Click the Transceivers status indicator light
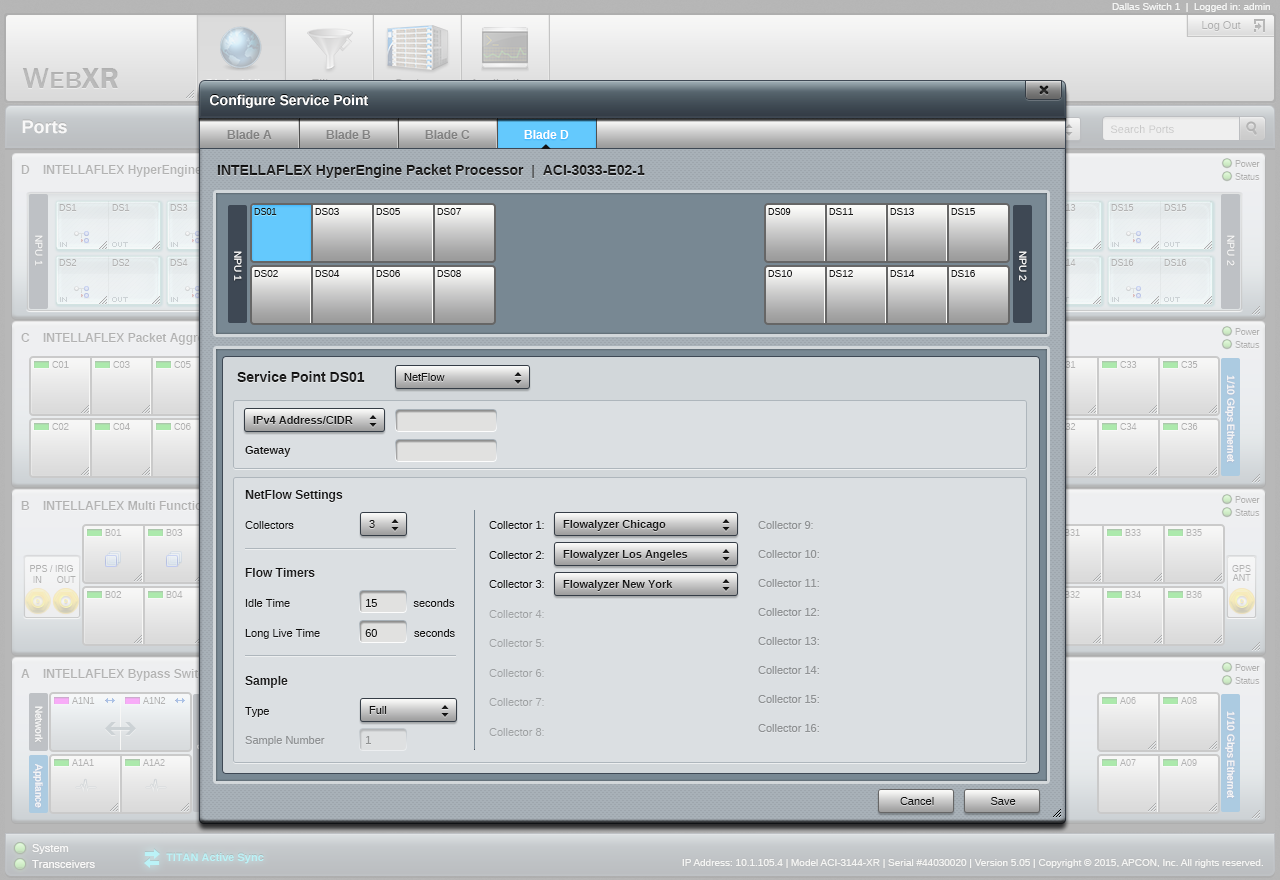Image resolution: width=1280 pixels, height=880 pixels. (20, 864)
